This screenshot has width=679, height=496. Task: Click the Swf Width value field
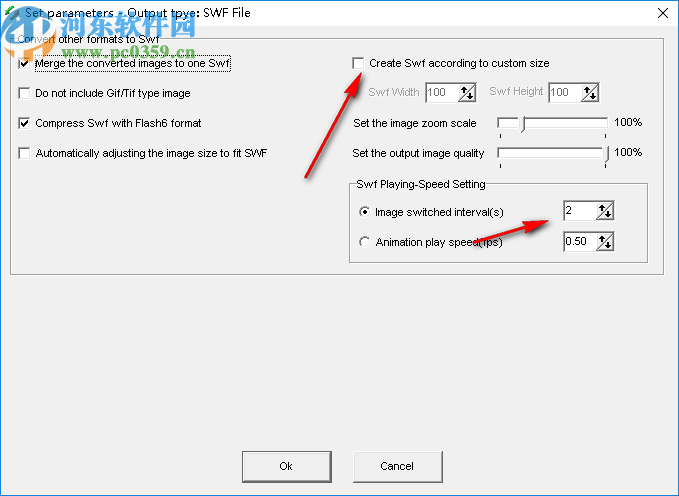pyautogui.click(x=442, y=92)
